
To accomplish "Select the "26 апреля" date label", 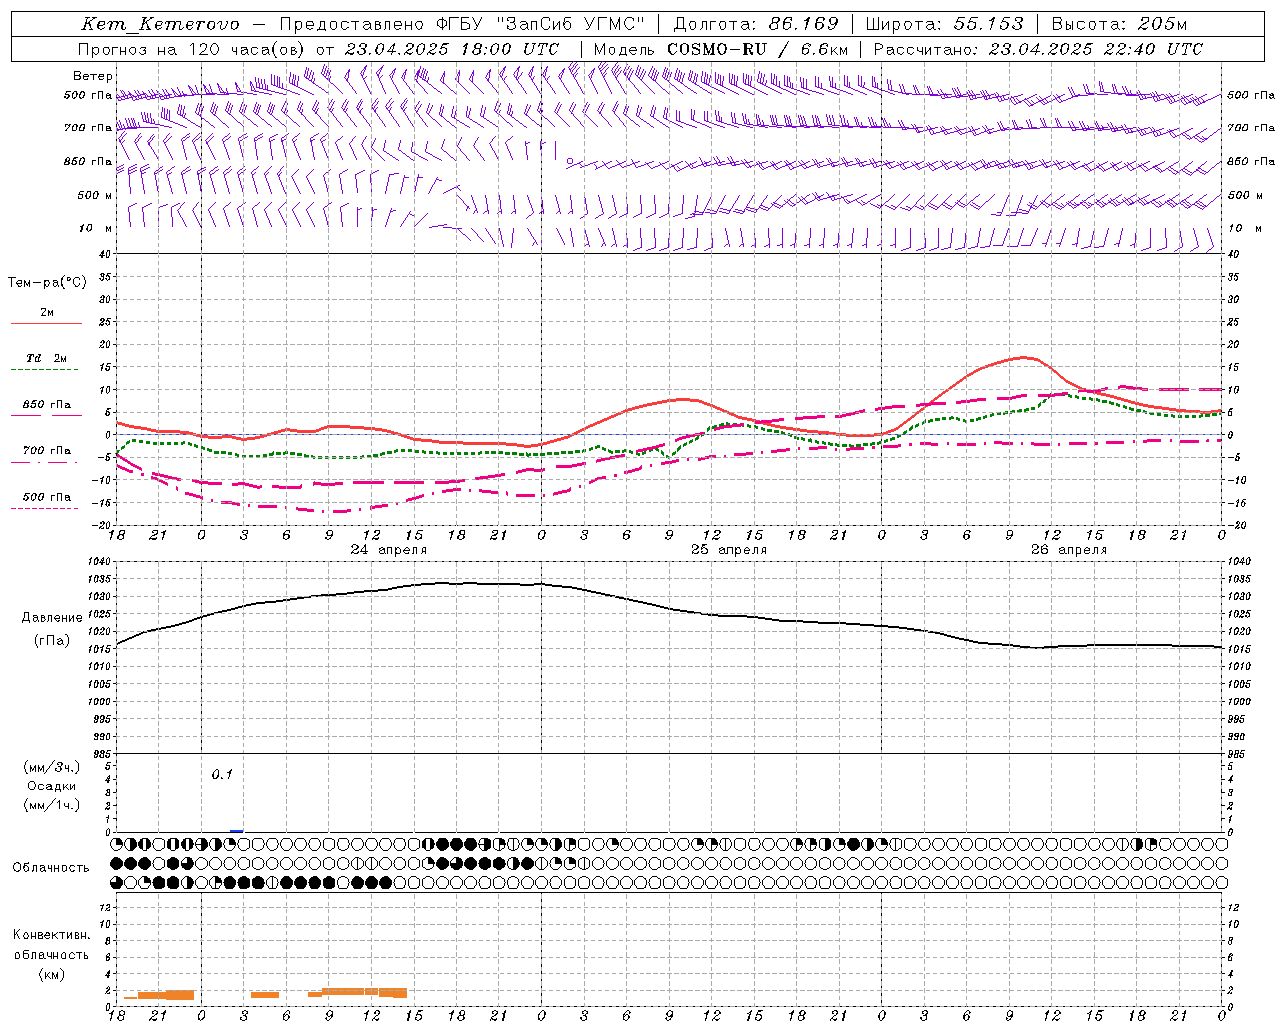I will [x=1069, y=550].
